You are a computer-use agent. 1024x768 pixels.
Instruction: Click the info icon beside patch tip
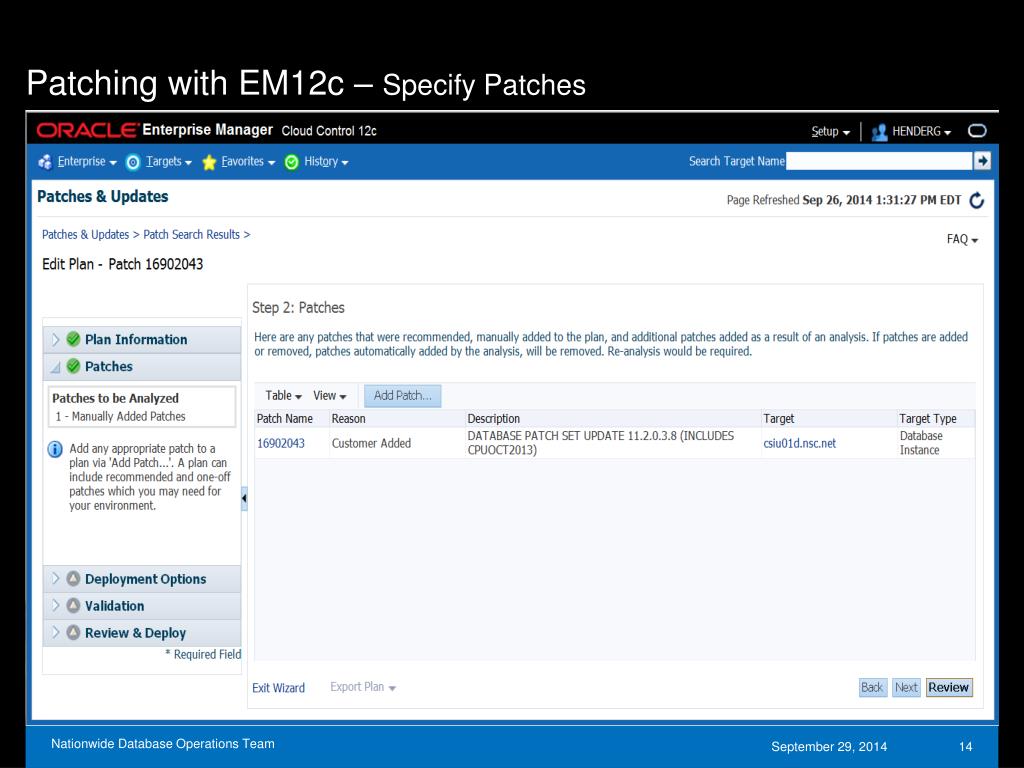(x=56, y=449)
